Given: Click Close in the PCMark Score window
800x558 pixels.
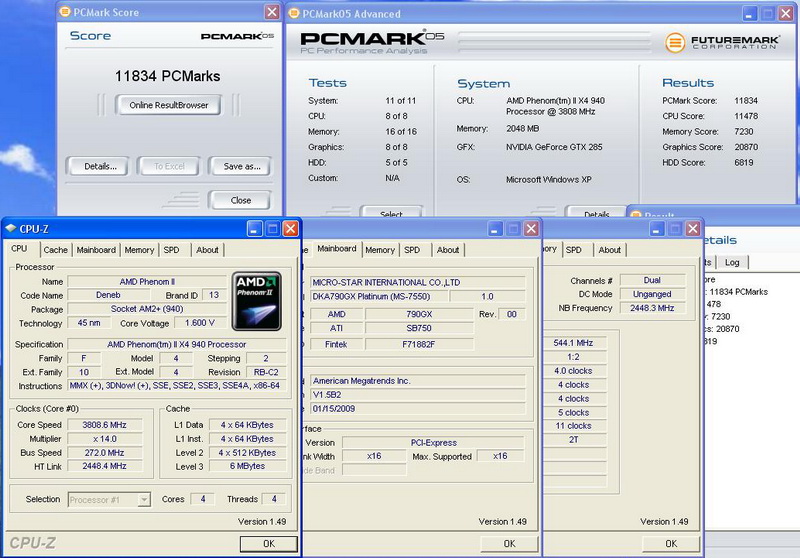Looking at the screenshot, I should pyautogui.click(x=240, y=200).
